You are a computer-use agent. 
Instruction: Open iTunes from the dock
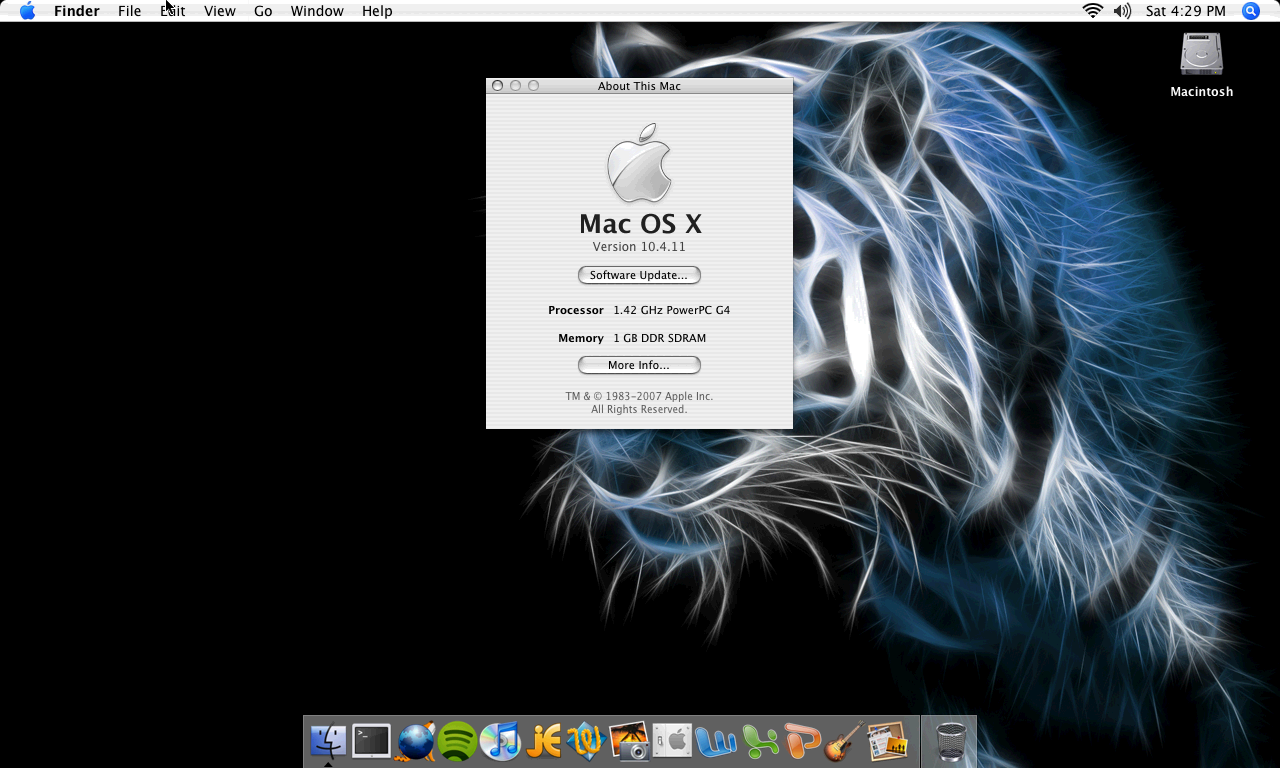tap(501, 741)
